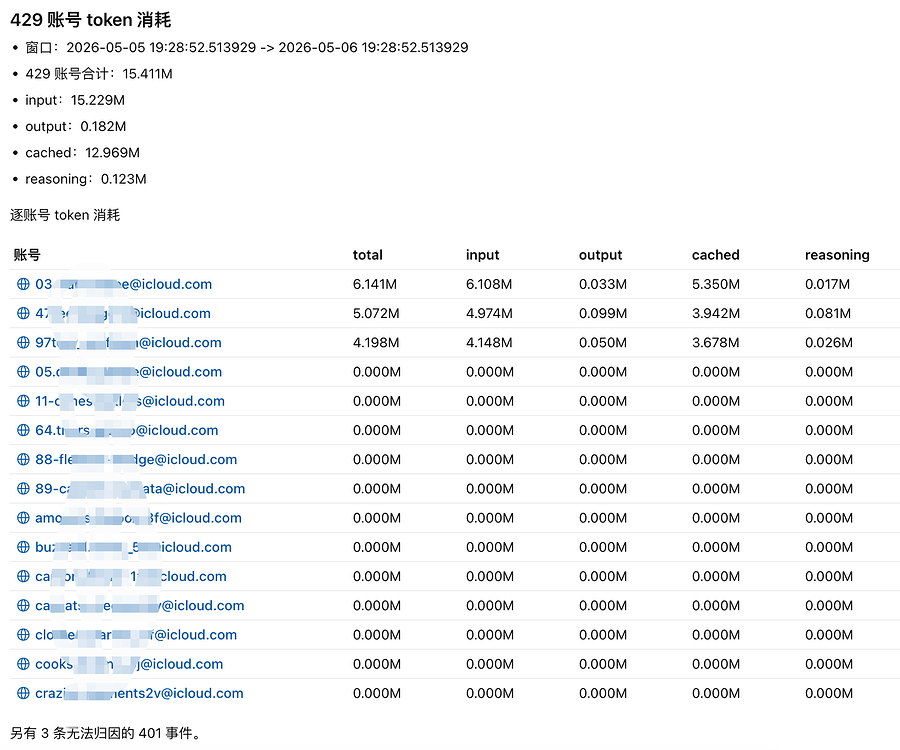Viewport: 900px width, 750px height.
Task: Click the '另有 3 条无法归因的 401 事件' note
Action: coord(106,733)
